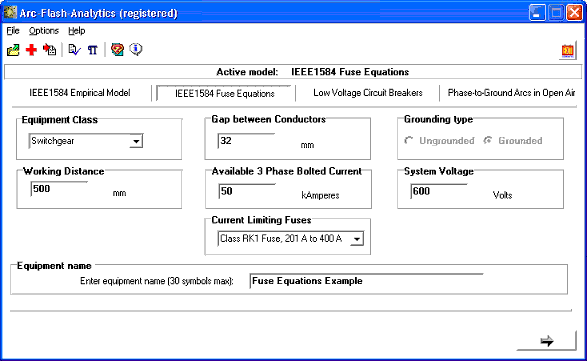The image size is (587, 361).
Task: Open the Options menu
Action: [44, 31]
